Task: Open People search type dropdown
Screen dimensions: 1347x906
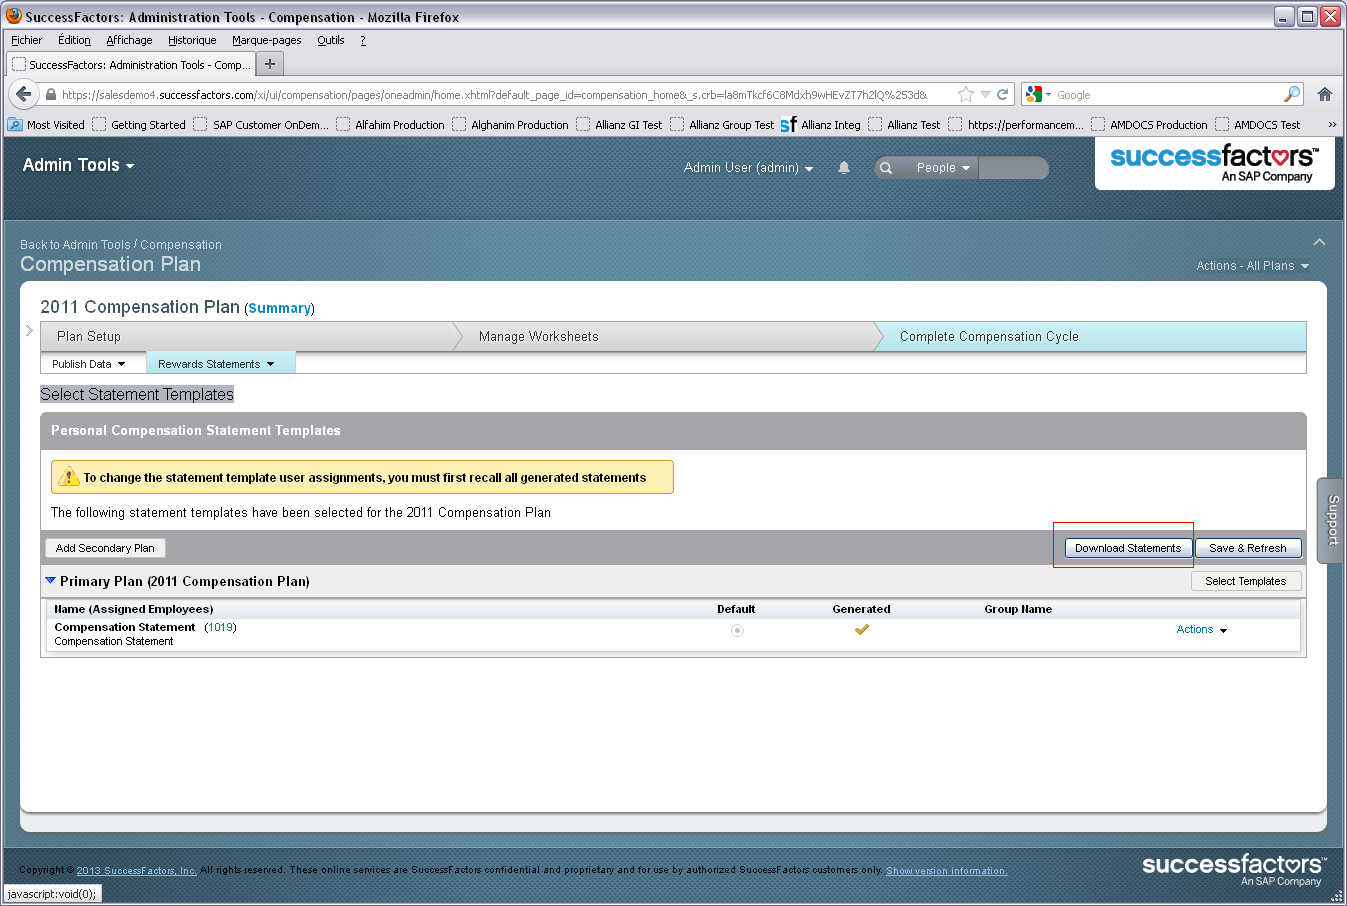Action: point(943,168)
